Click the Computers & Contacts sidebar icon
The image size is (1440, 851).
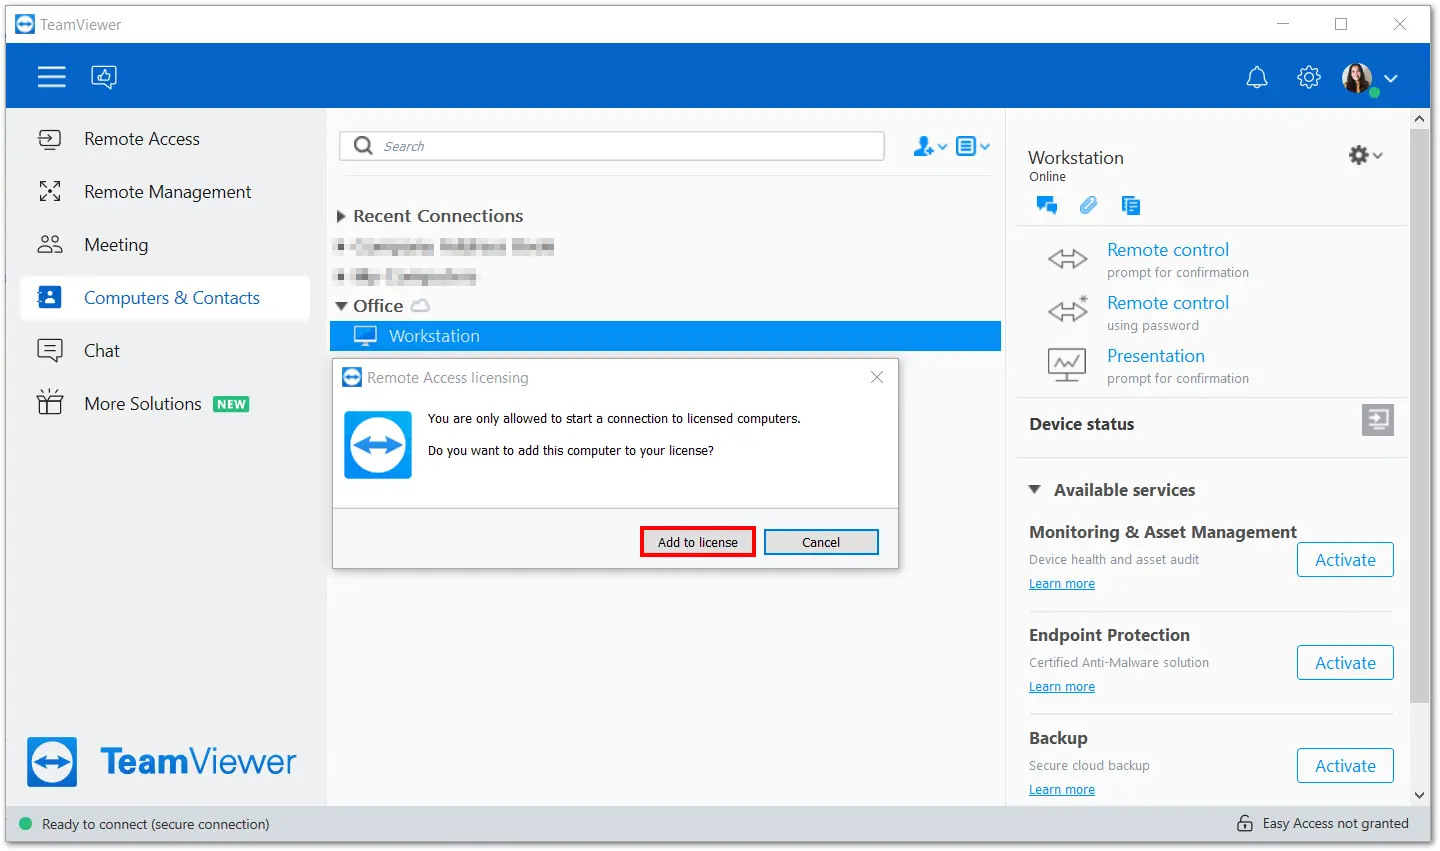click(50, 298)
